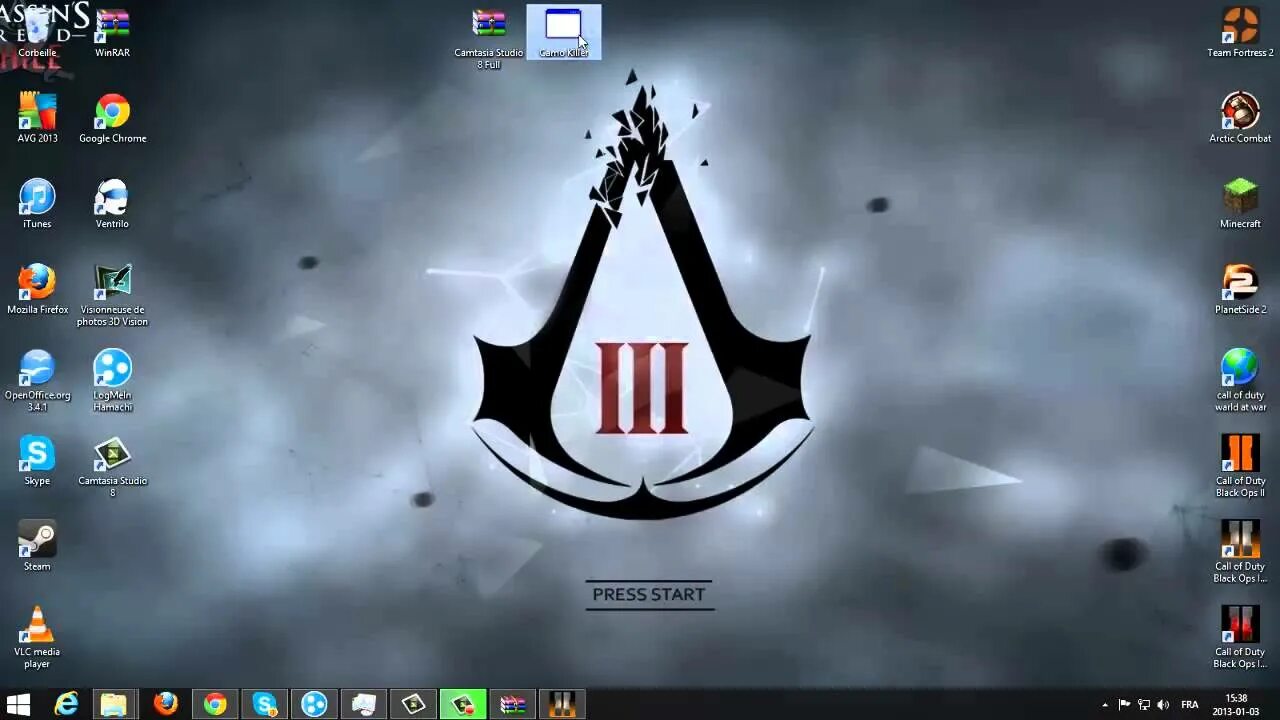
Task: Select the Arctic Combat desktop shortcut
Action: [x=1240, y=118]
